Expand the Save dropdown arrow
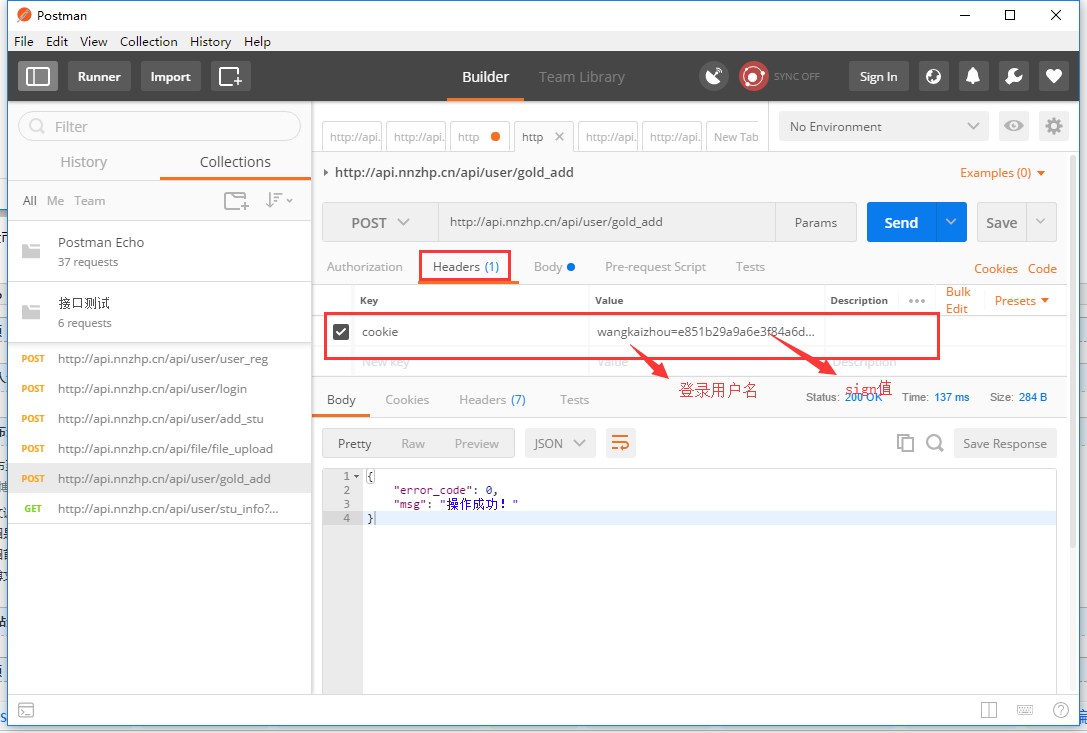Image resolution: width=1087 pixels, height=733 pixels. (x=1041, y=222)
